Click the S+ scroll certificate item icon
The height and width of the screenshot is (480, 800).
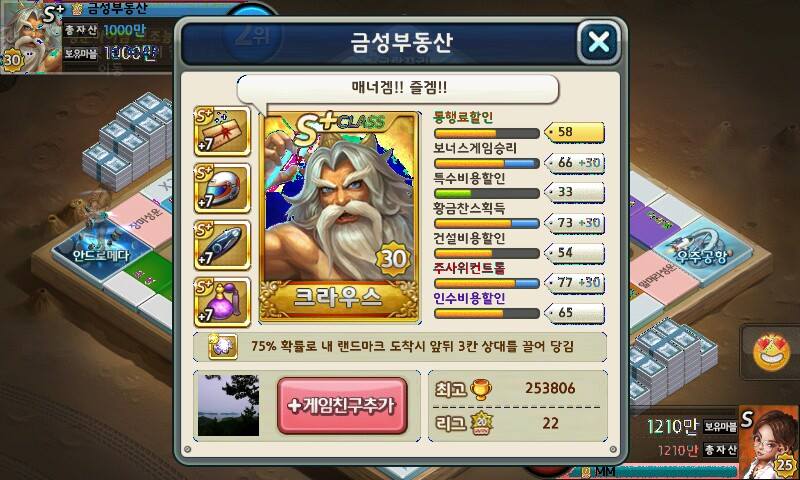222,131
